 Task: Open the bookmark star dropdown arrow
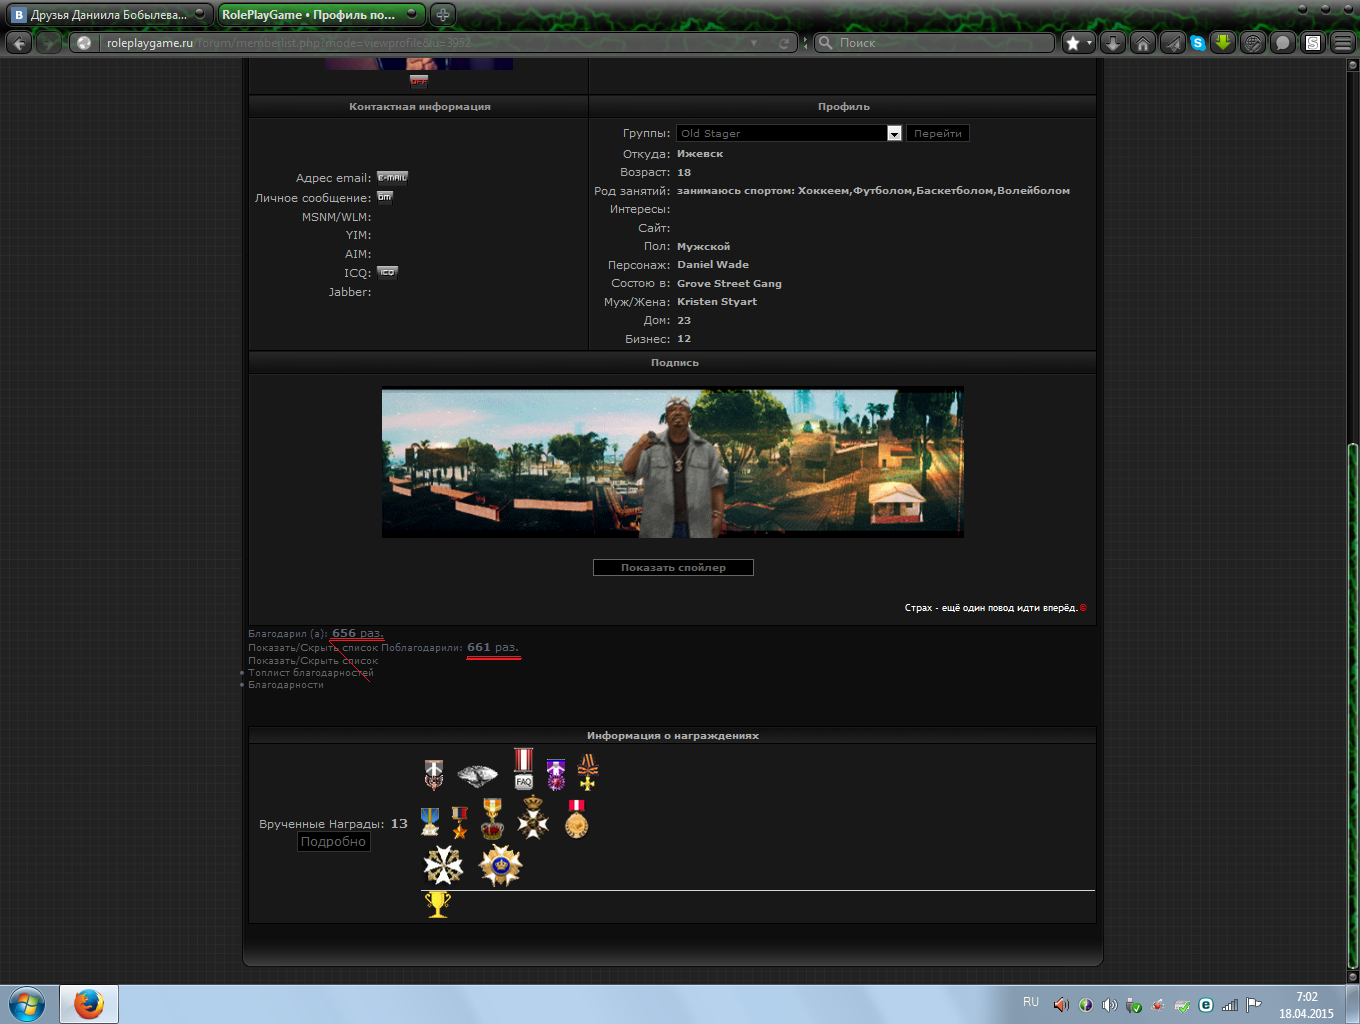(1089, 43)
